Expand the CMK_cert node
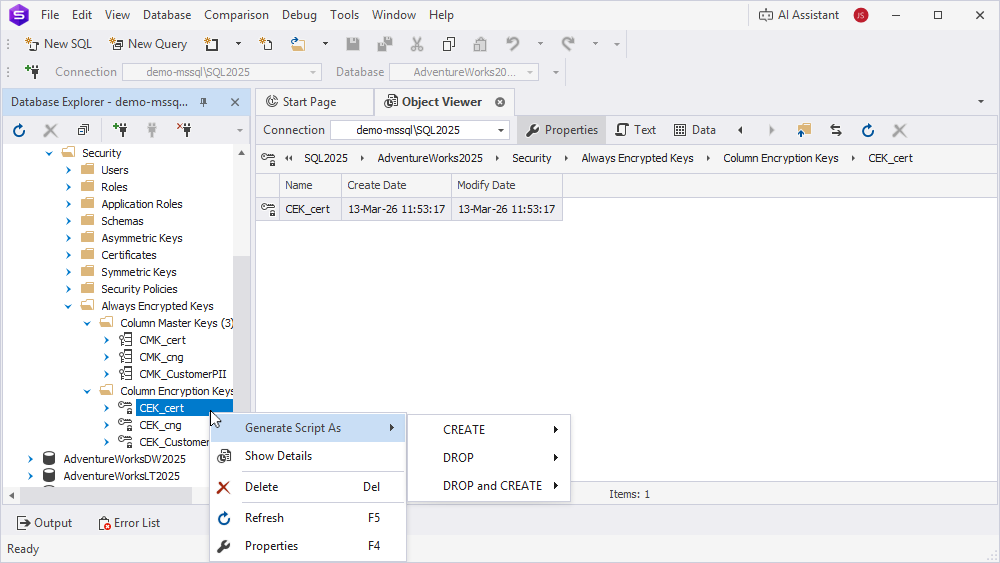The image size is (1000, 563). pos(107,340)
